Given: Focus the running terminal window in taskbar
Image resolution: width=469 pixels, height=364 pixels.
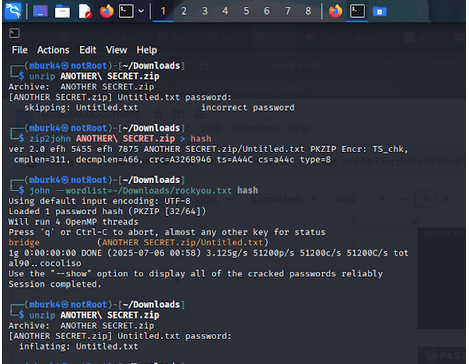Looking at the screenshot, I should (x=357, y=11).
